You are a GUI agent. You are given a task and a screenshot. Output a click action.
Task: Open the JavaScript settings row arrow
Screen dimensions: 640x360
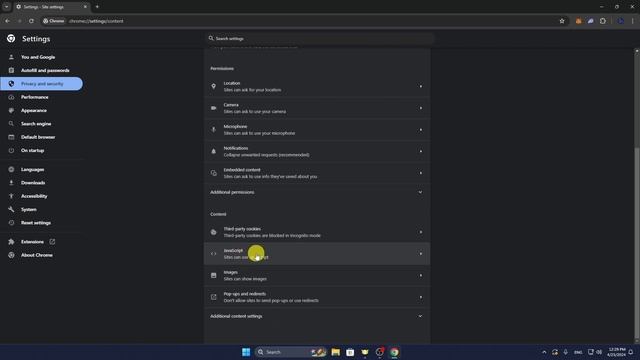click(x=421, y=253)
